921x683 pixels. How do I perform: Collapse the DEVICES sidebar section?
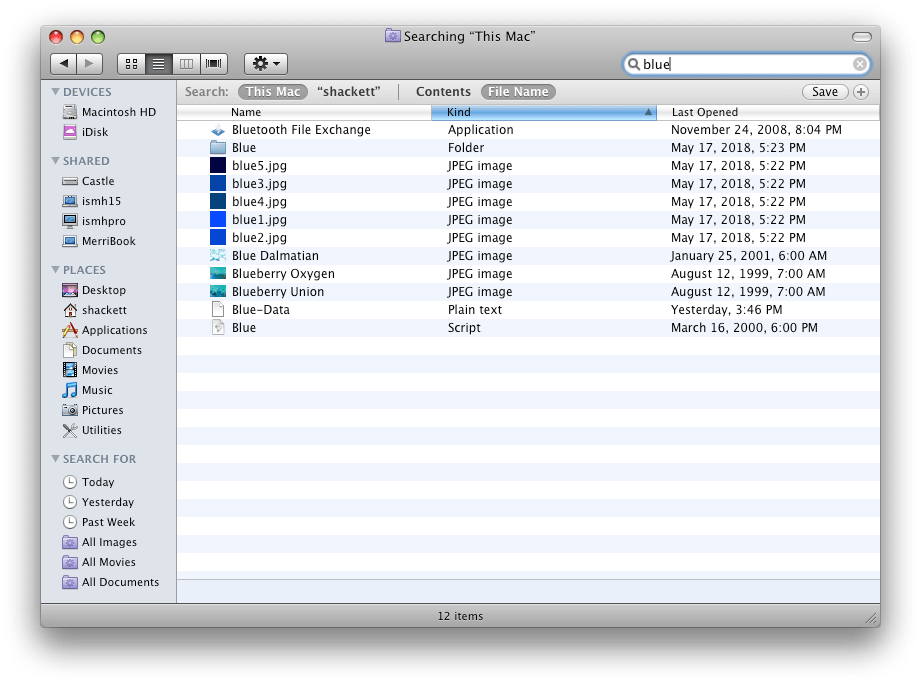(55, 92)
